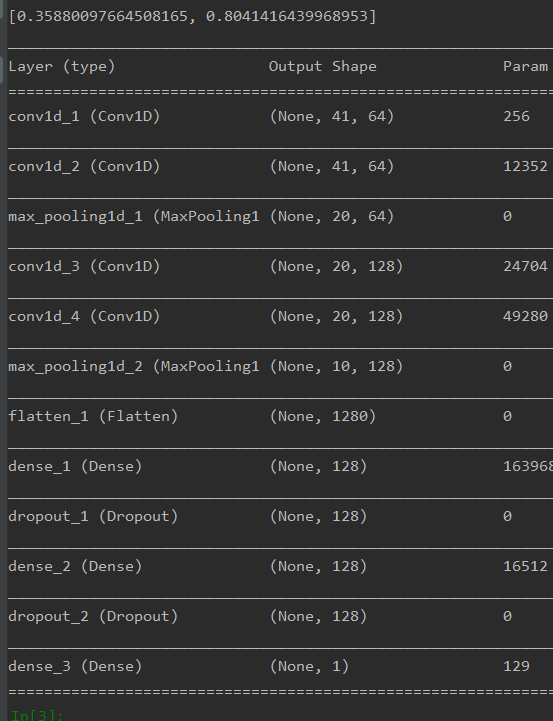Image resolution: width=553 pixels, height=721 pixels.
Task: Click parameter count 12352
Action: (x=525, y=166)
